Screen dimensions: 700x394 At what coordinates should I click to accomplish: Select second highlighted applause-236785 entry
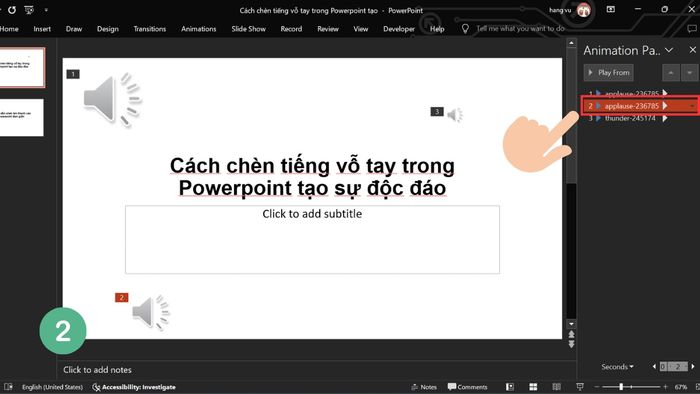click(640, 106)
